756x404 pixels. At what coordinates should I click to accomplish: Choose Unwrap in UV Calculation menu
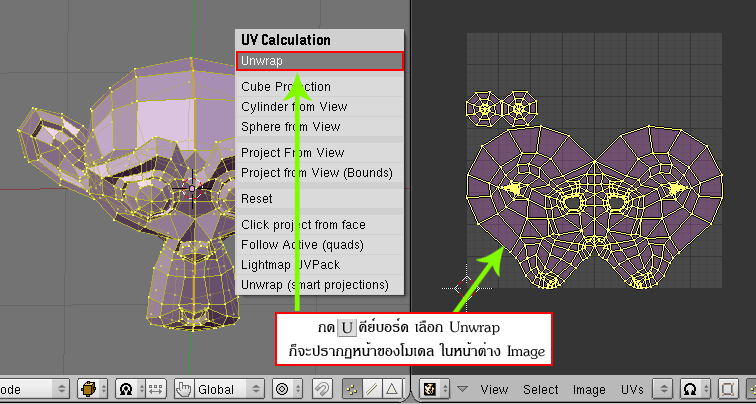(x=319, y=61)
